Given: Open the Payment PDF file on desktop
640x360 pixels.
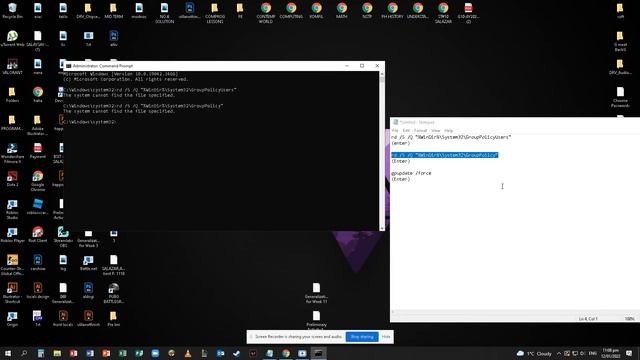Looking at the screenshot, I should coord(38,151).
